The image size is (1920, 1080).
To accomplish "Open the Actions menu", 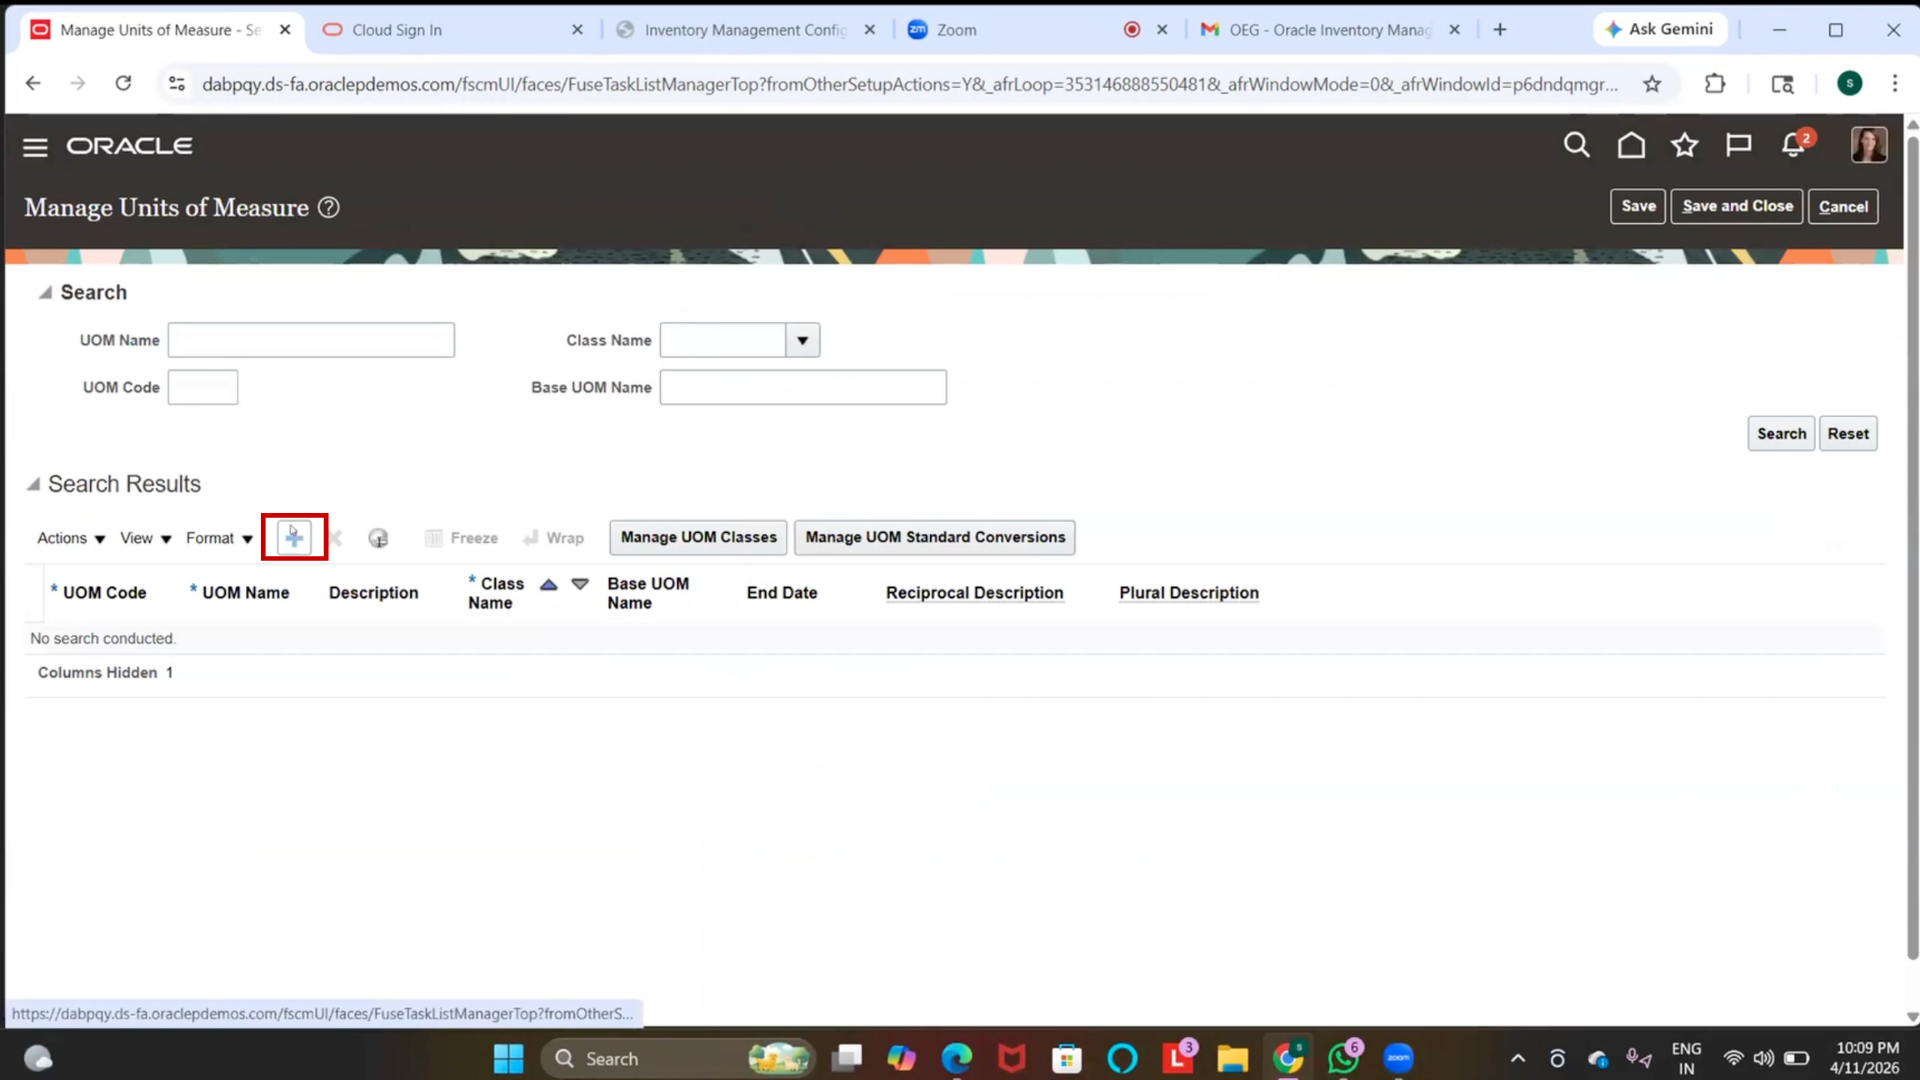I will tap(71, 538).
